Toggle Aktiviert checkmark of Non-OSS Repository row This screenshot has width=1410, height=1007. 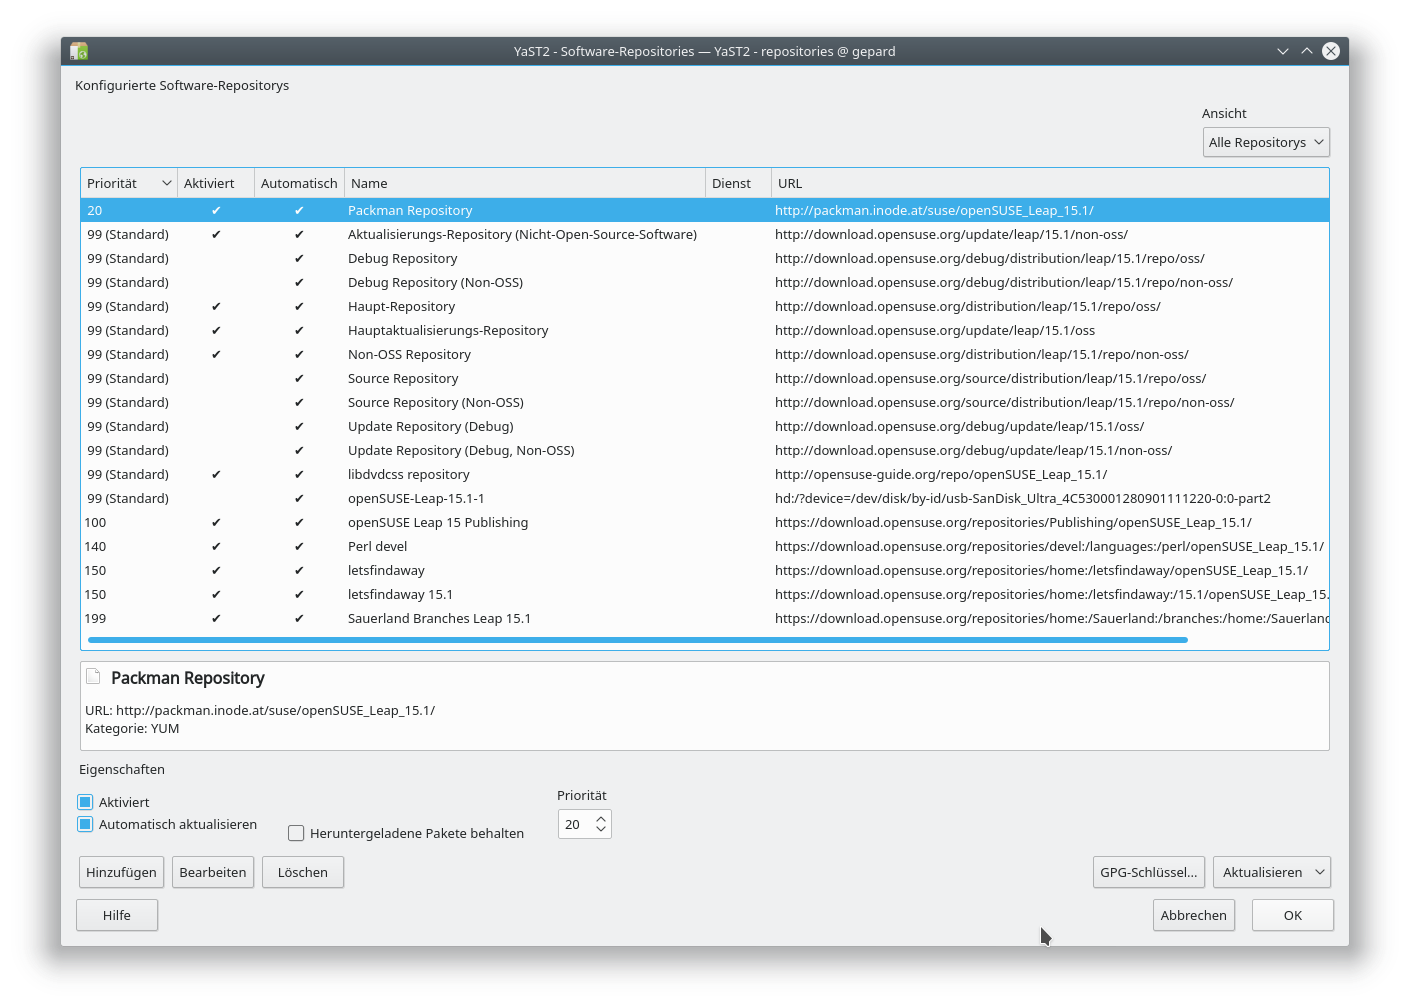pyautogui.click(x=216, y=354)
